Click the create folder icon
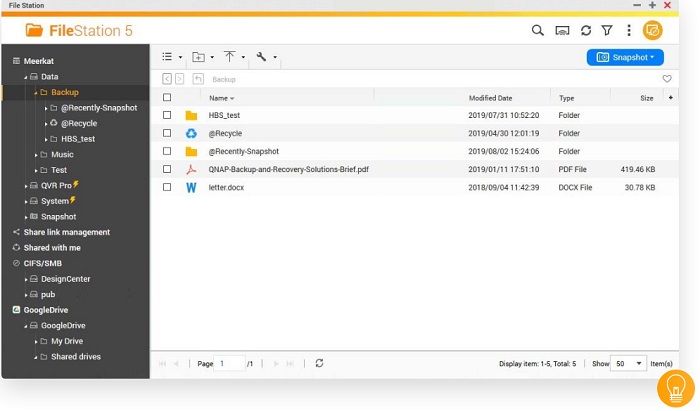Image resolution: width=700 pixels, height=411 pixels. point(198,57)
